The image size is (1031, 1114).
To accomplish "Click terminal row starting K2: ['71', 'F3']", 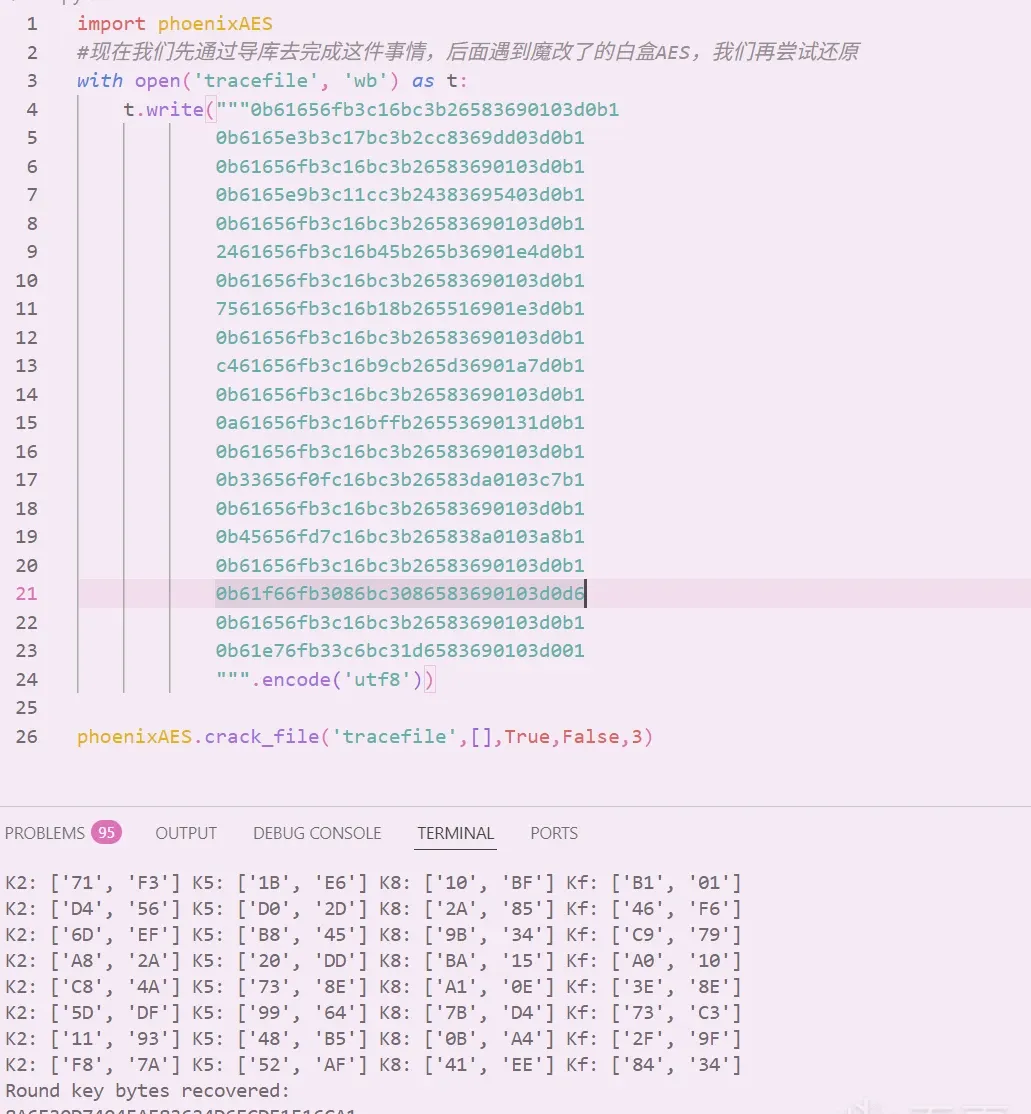I will click(x=373, y=882).
